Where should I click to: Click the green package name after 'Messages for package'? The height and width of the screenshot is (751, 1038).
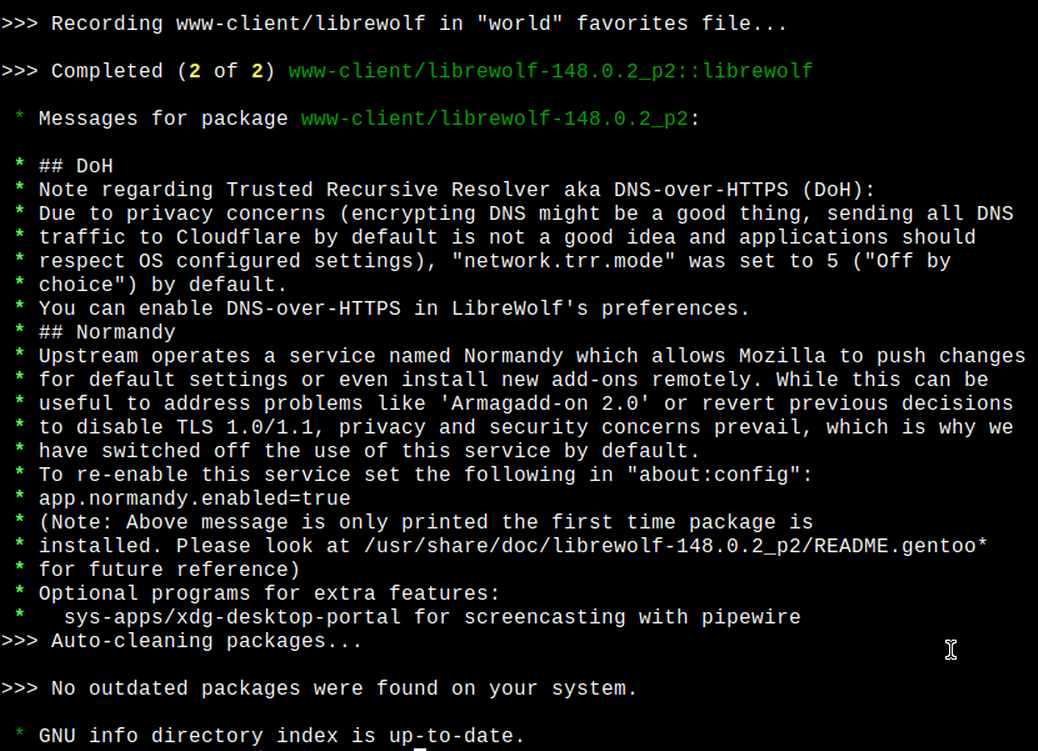tap(495, 119)
